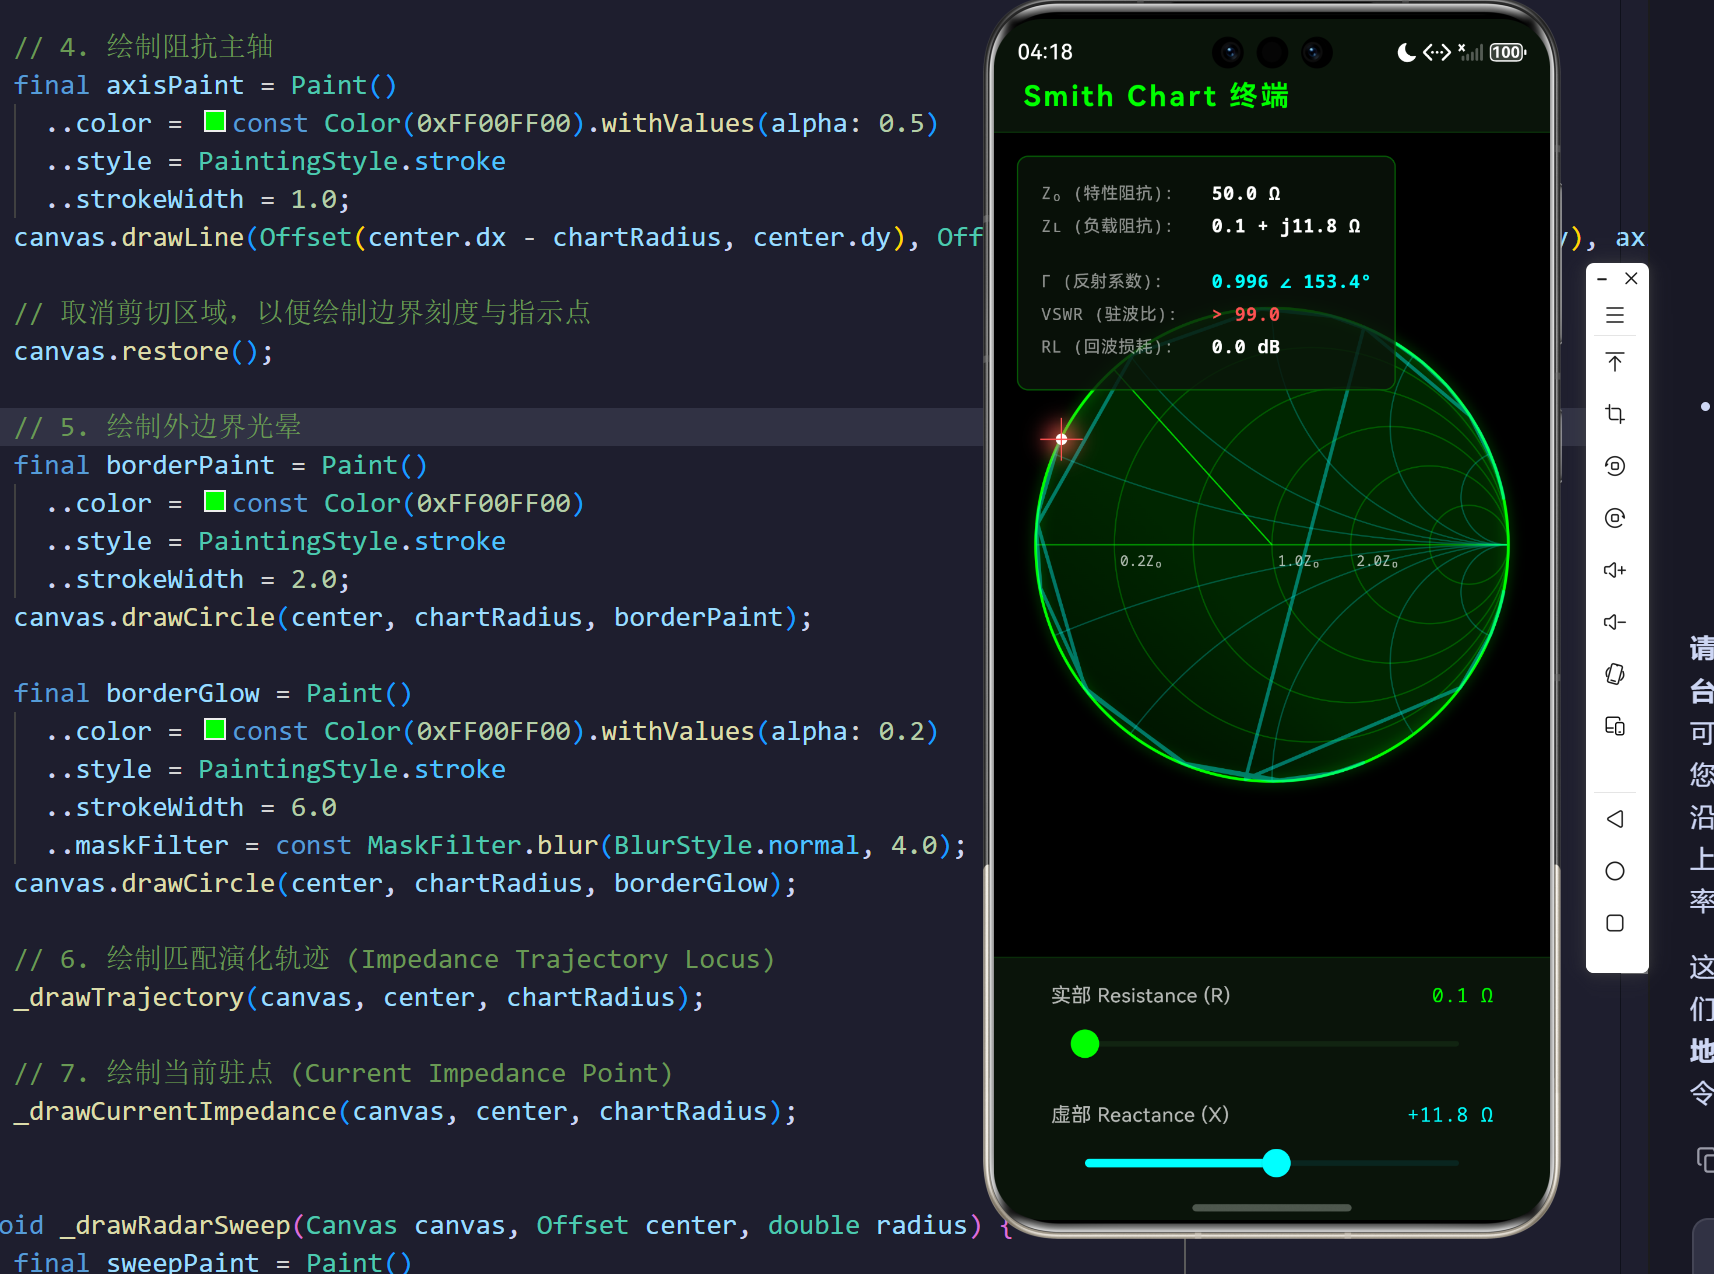This screenshot has height=1274, width=1714.
Task: Click the '1.0Z₀' label on Smith chart axis
Action: [x=1299, y=562]
